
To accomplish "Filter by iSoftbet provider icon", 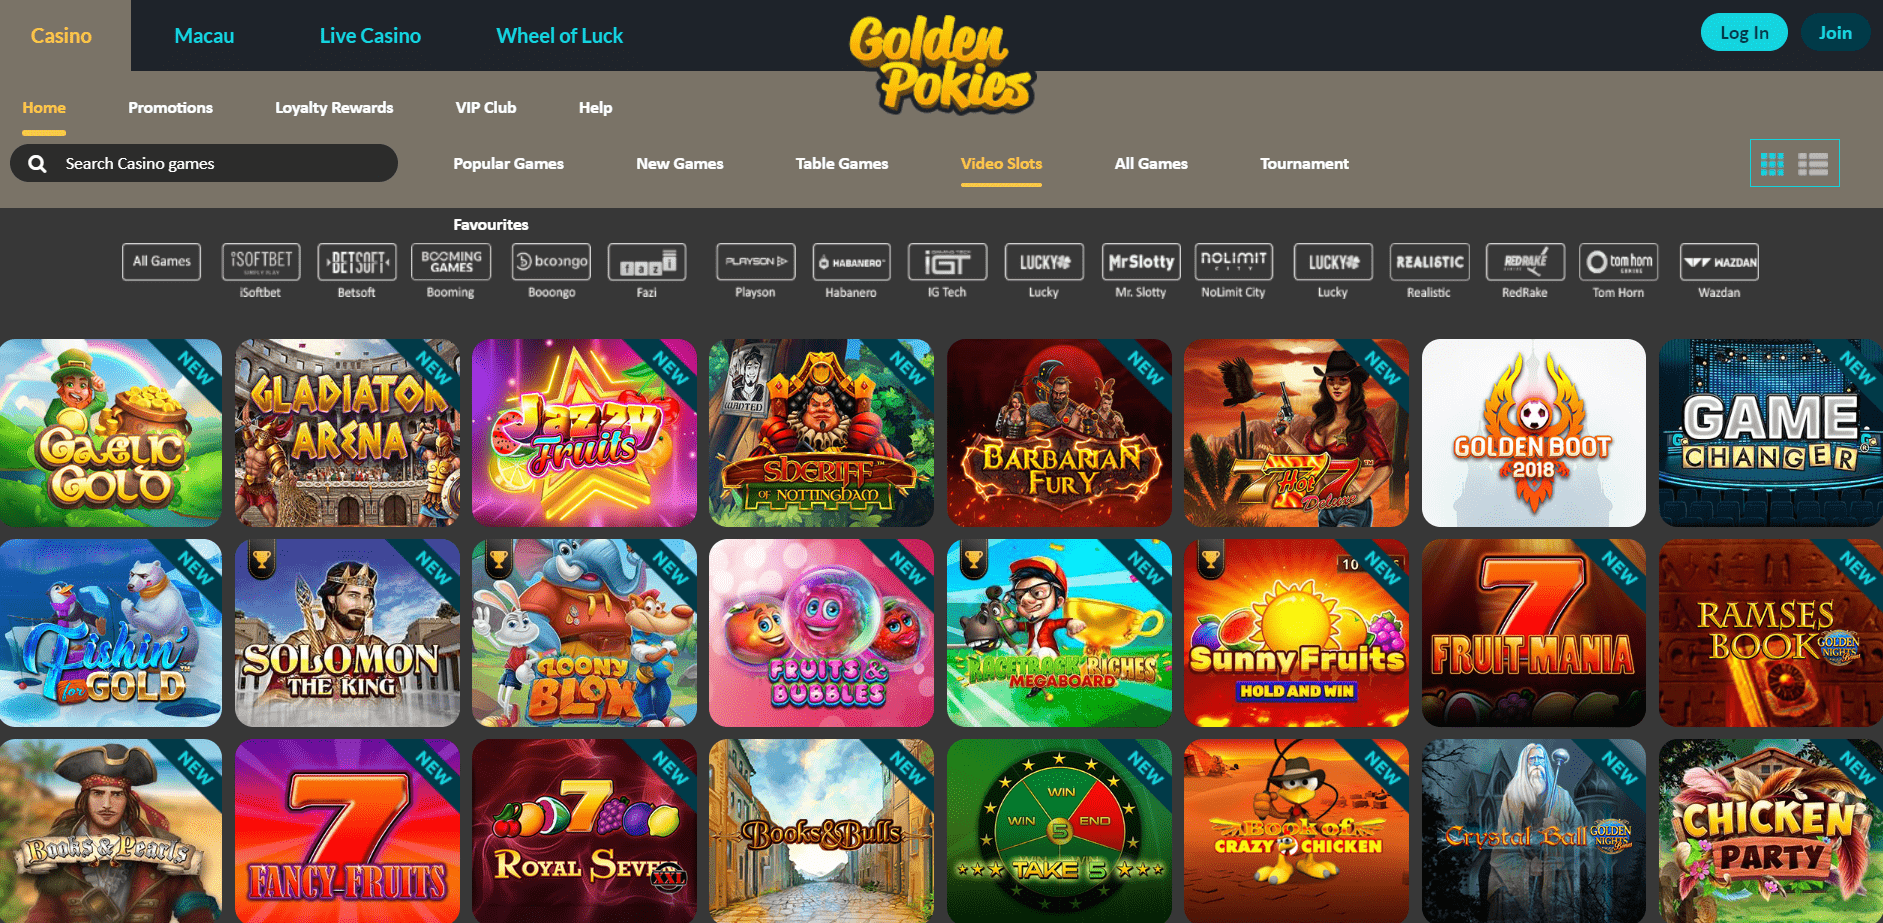I will tap(261, 262).
